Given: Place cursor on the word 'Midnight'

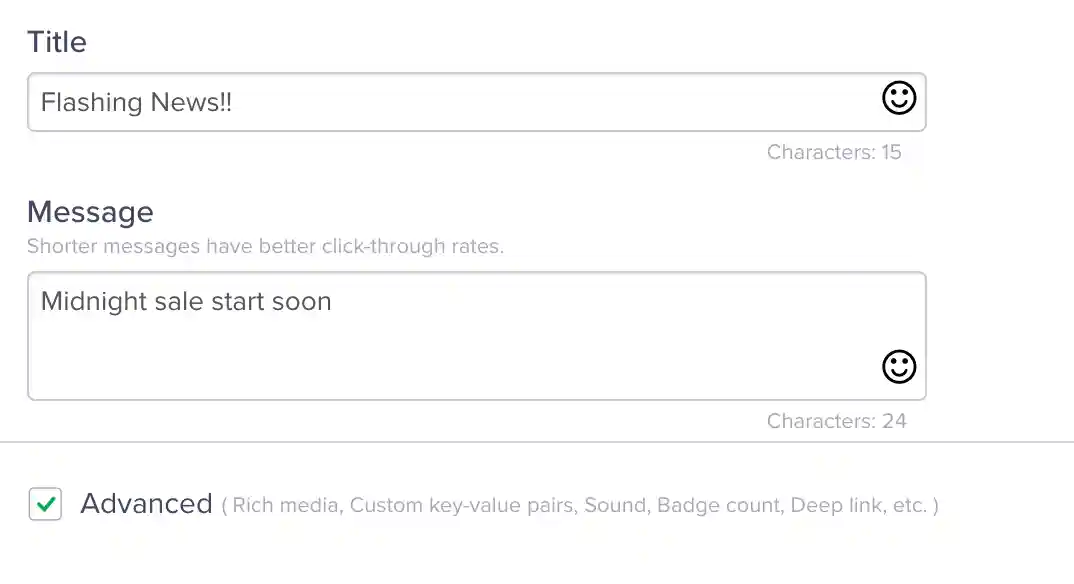Looking at the screenshot, I should 93,302.
